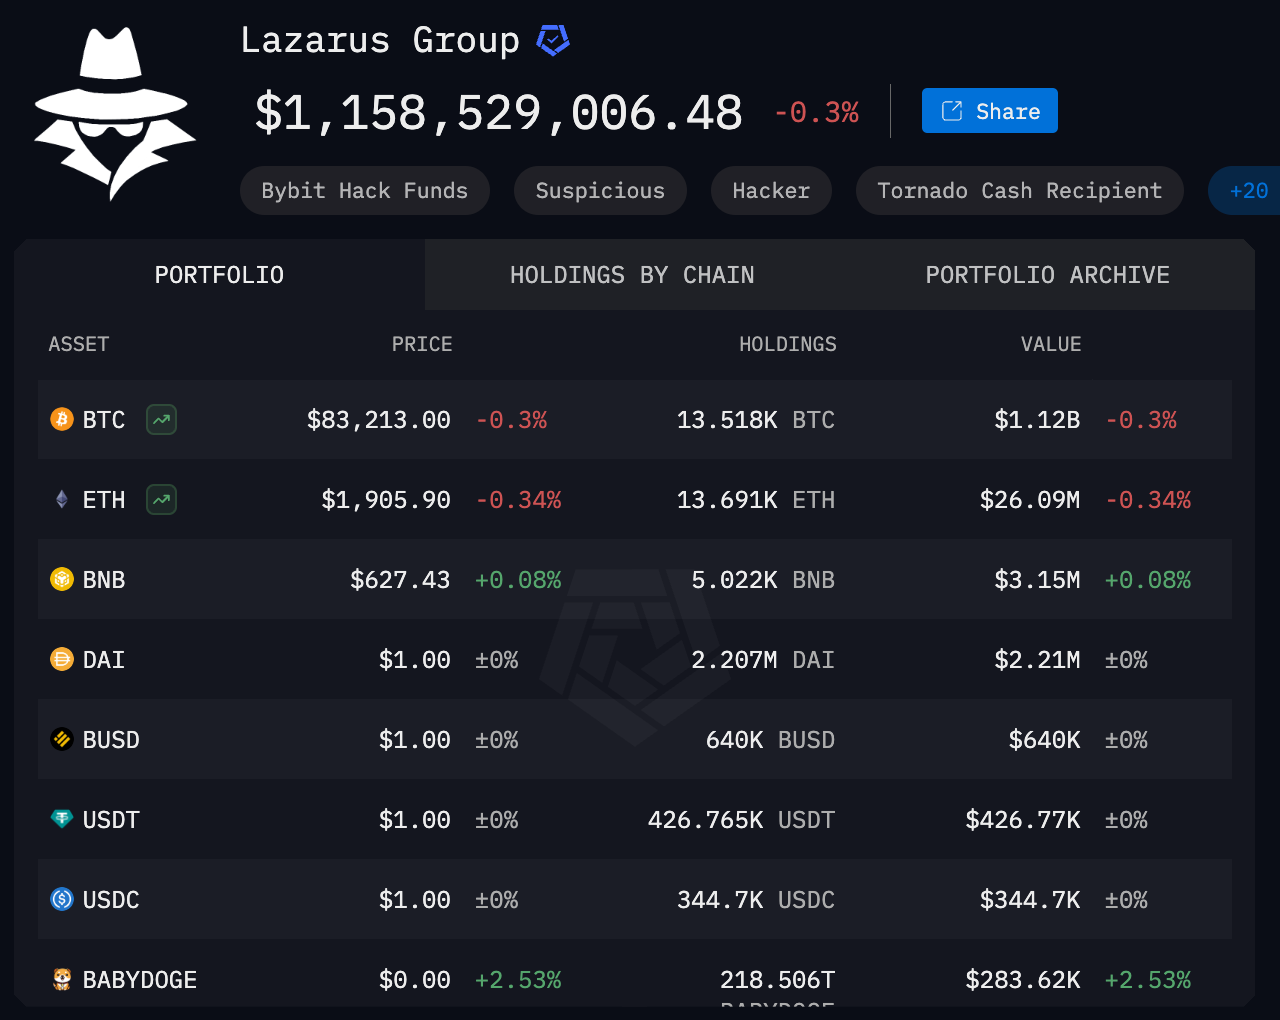Click the BABYDOGE value $283.62K
1280x1020 pixels.
(x=1023, y=980)
